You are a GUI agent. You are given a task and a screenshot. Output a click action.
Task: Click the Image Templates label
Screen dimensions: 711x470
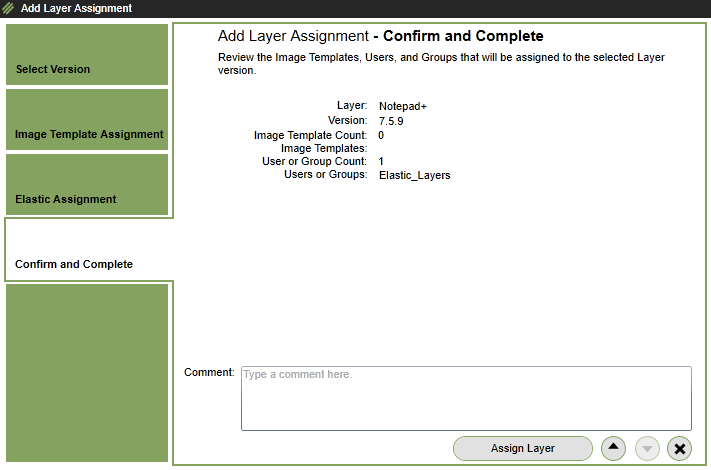324,148
